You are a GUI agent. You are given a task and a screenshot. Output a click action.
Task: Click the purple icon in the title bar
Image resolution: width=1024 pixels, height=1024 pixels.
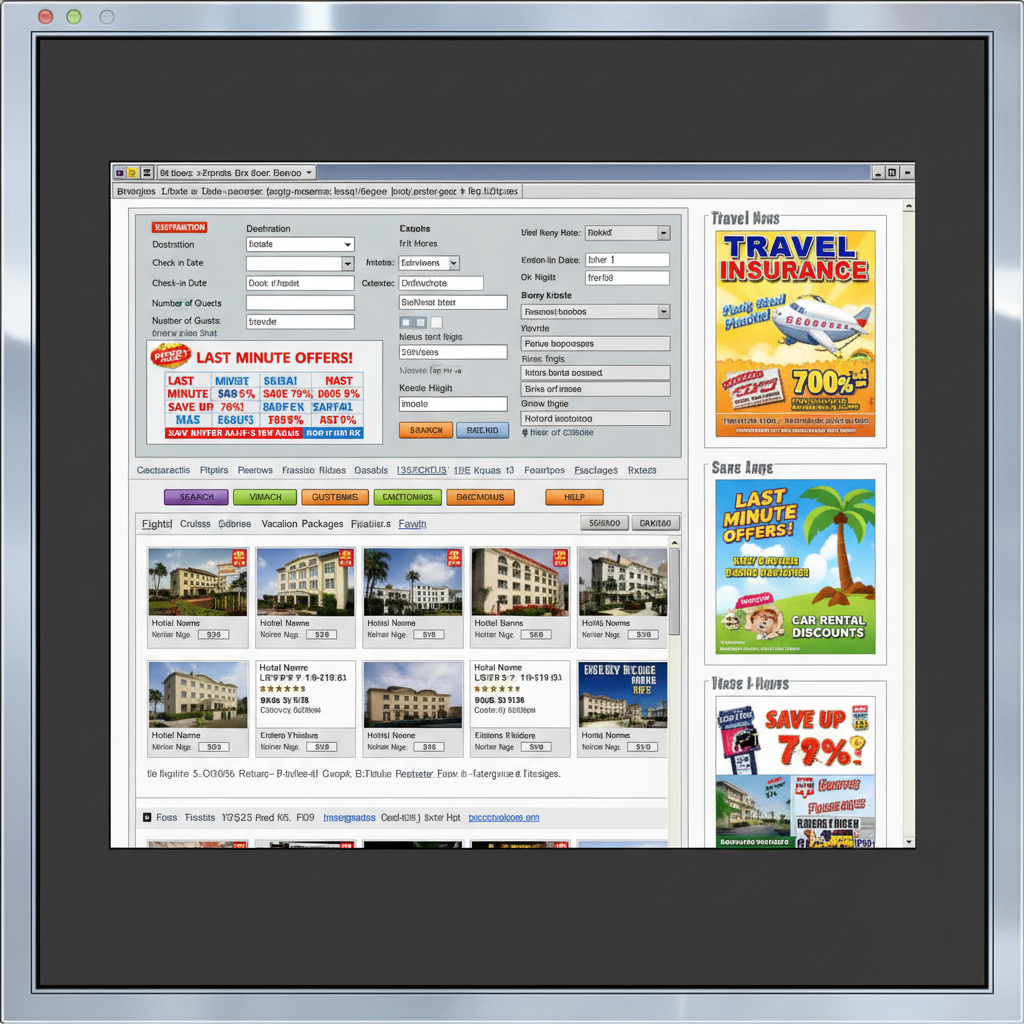(x=119, y=172)
